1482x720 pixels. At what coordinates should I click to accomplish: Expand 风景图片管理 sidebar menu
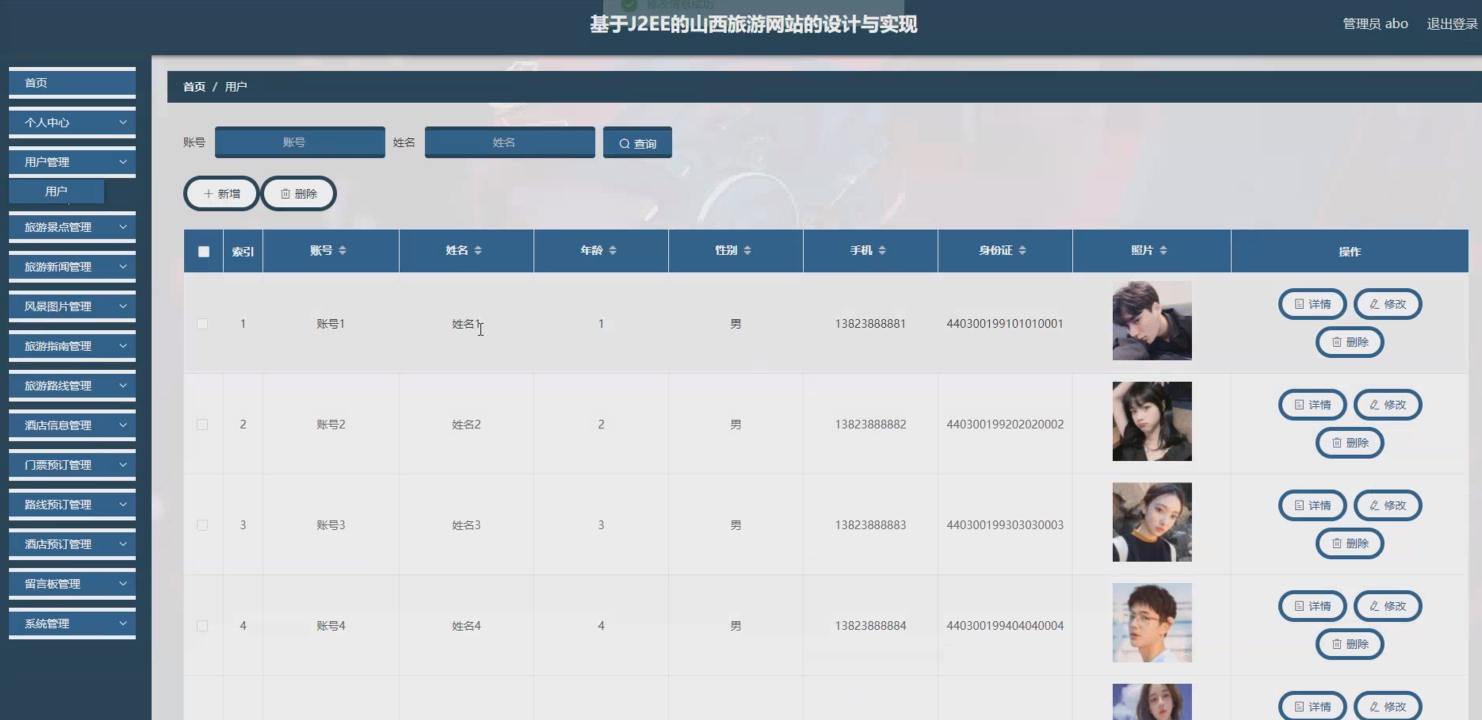coord(72,307)
